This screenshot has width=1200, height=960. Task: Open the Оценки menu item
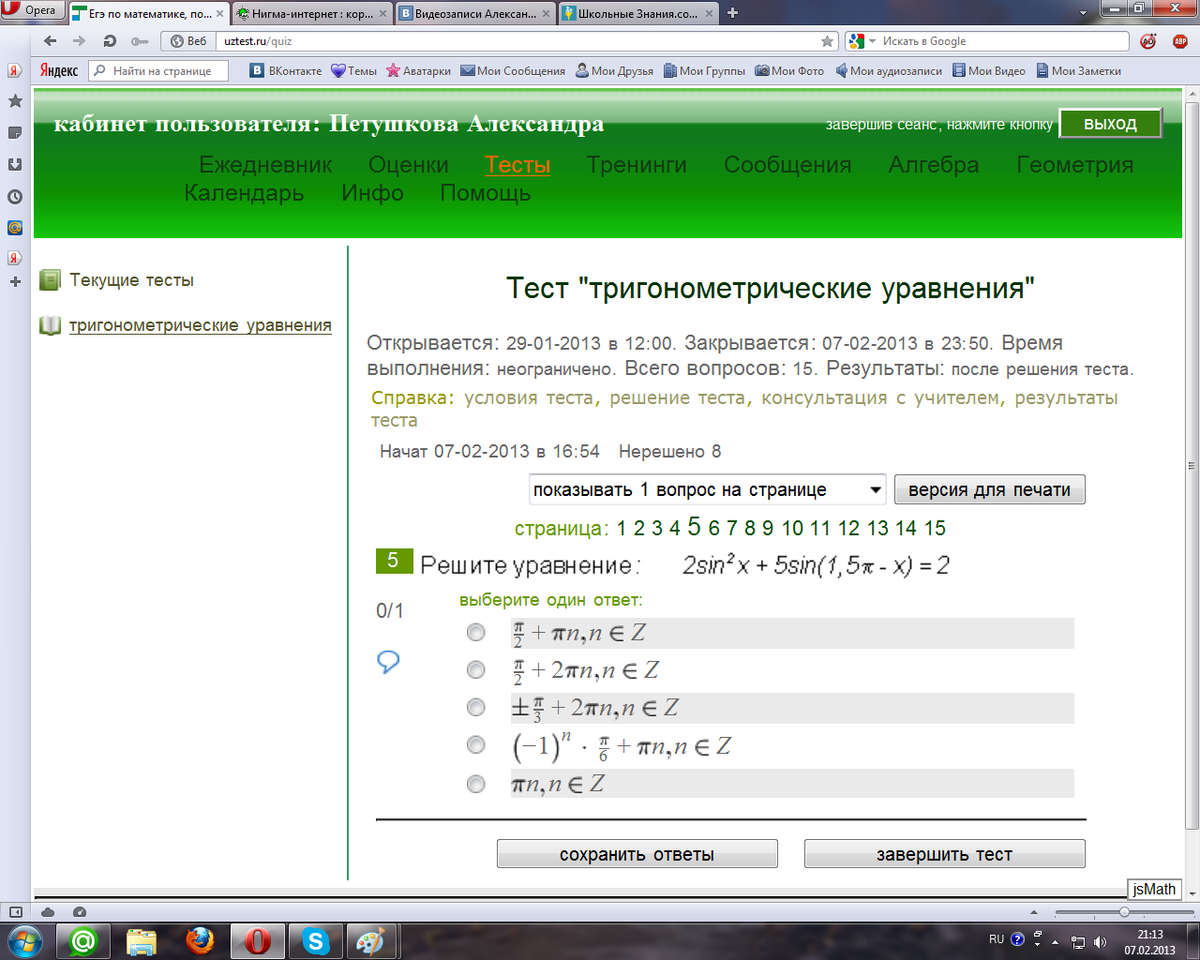click(x=408, y=165)
